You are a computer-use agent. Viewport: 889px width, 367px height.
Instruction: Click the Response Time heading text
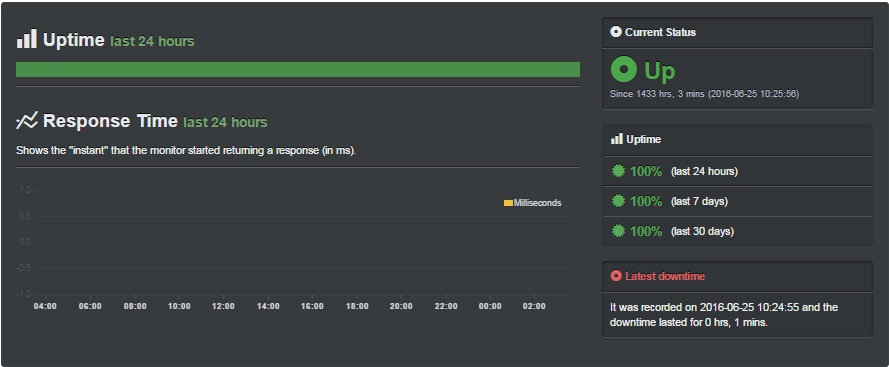(x=110, y=121)
